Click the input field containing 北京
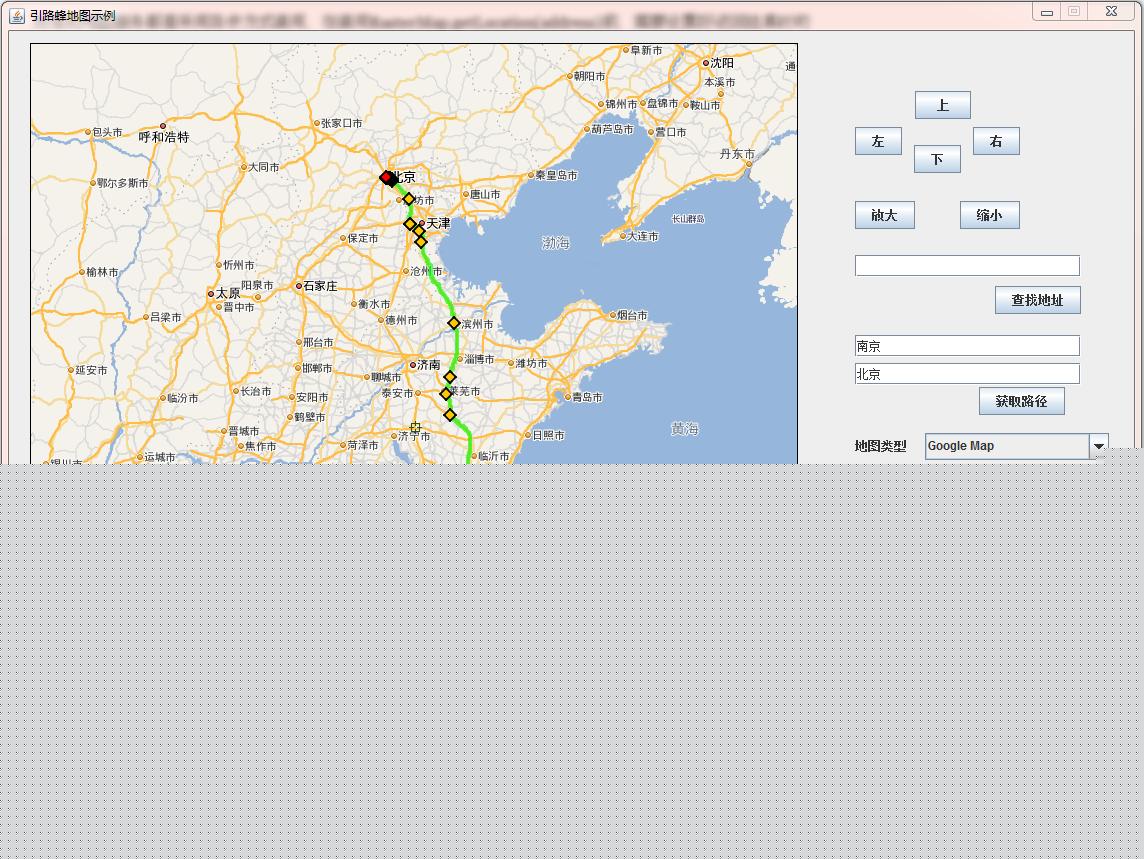Viewport: 1144px width, 859px height. (967, 374)
